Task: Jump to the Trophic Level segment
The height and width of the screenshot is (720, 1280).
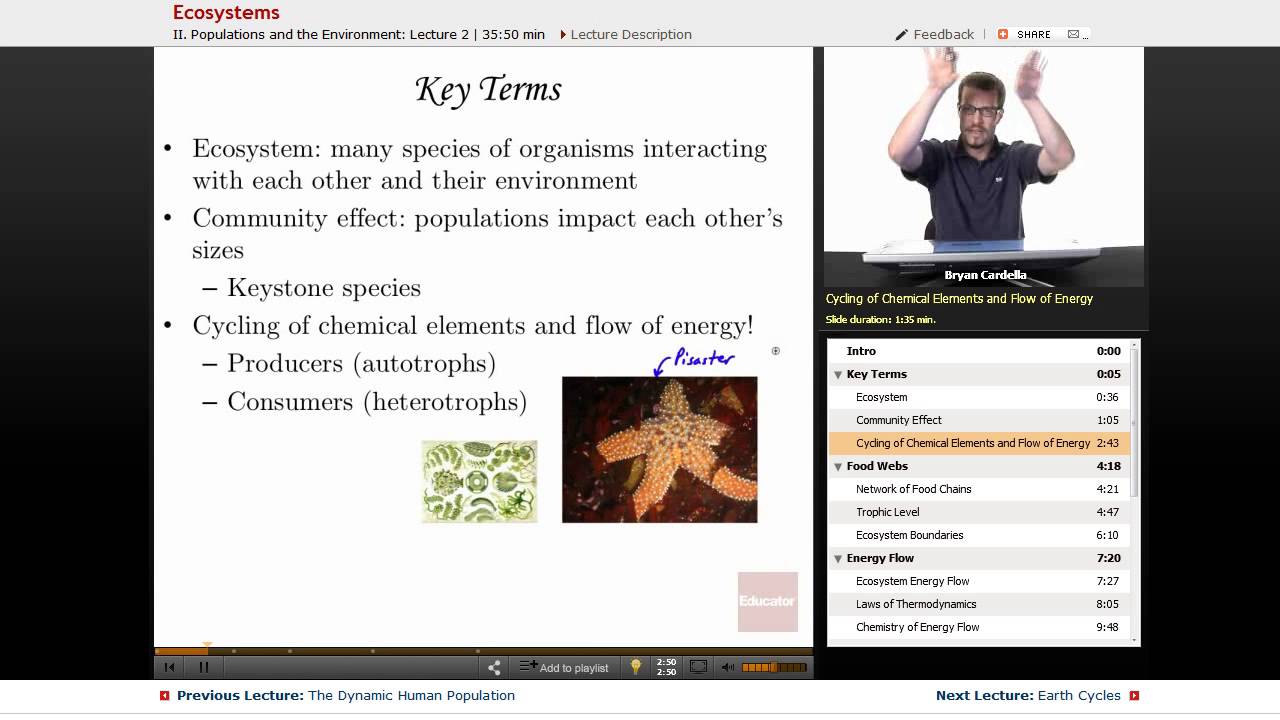Action: click(979, 512)
